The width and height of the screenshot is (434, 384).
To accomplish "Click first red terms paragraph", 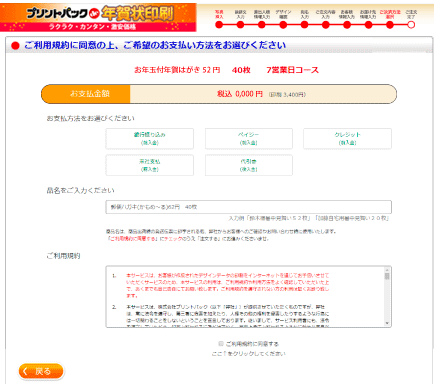I will [228, 285].
